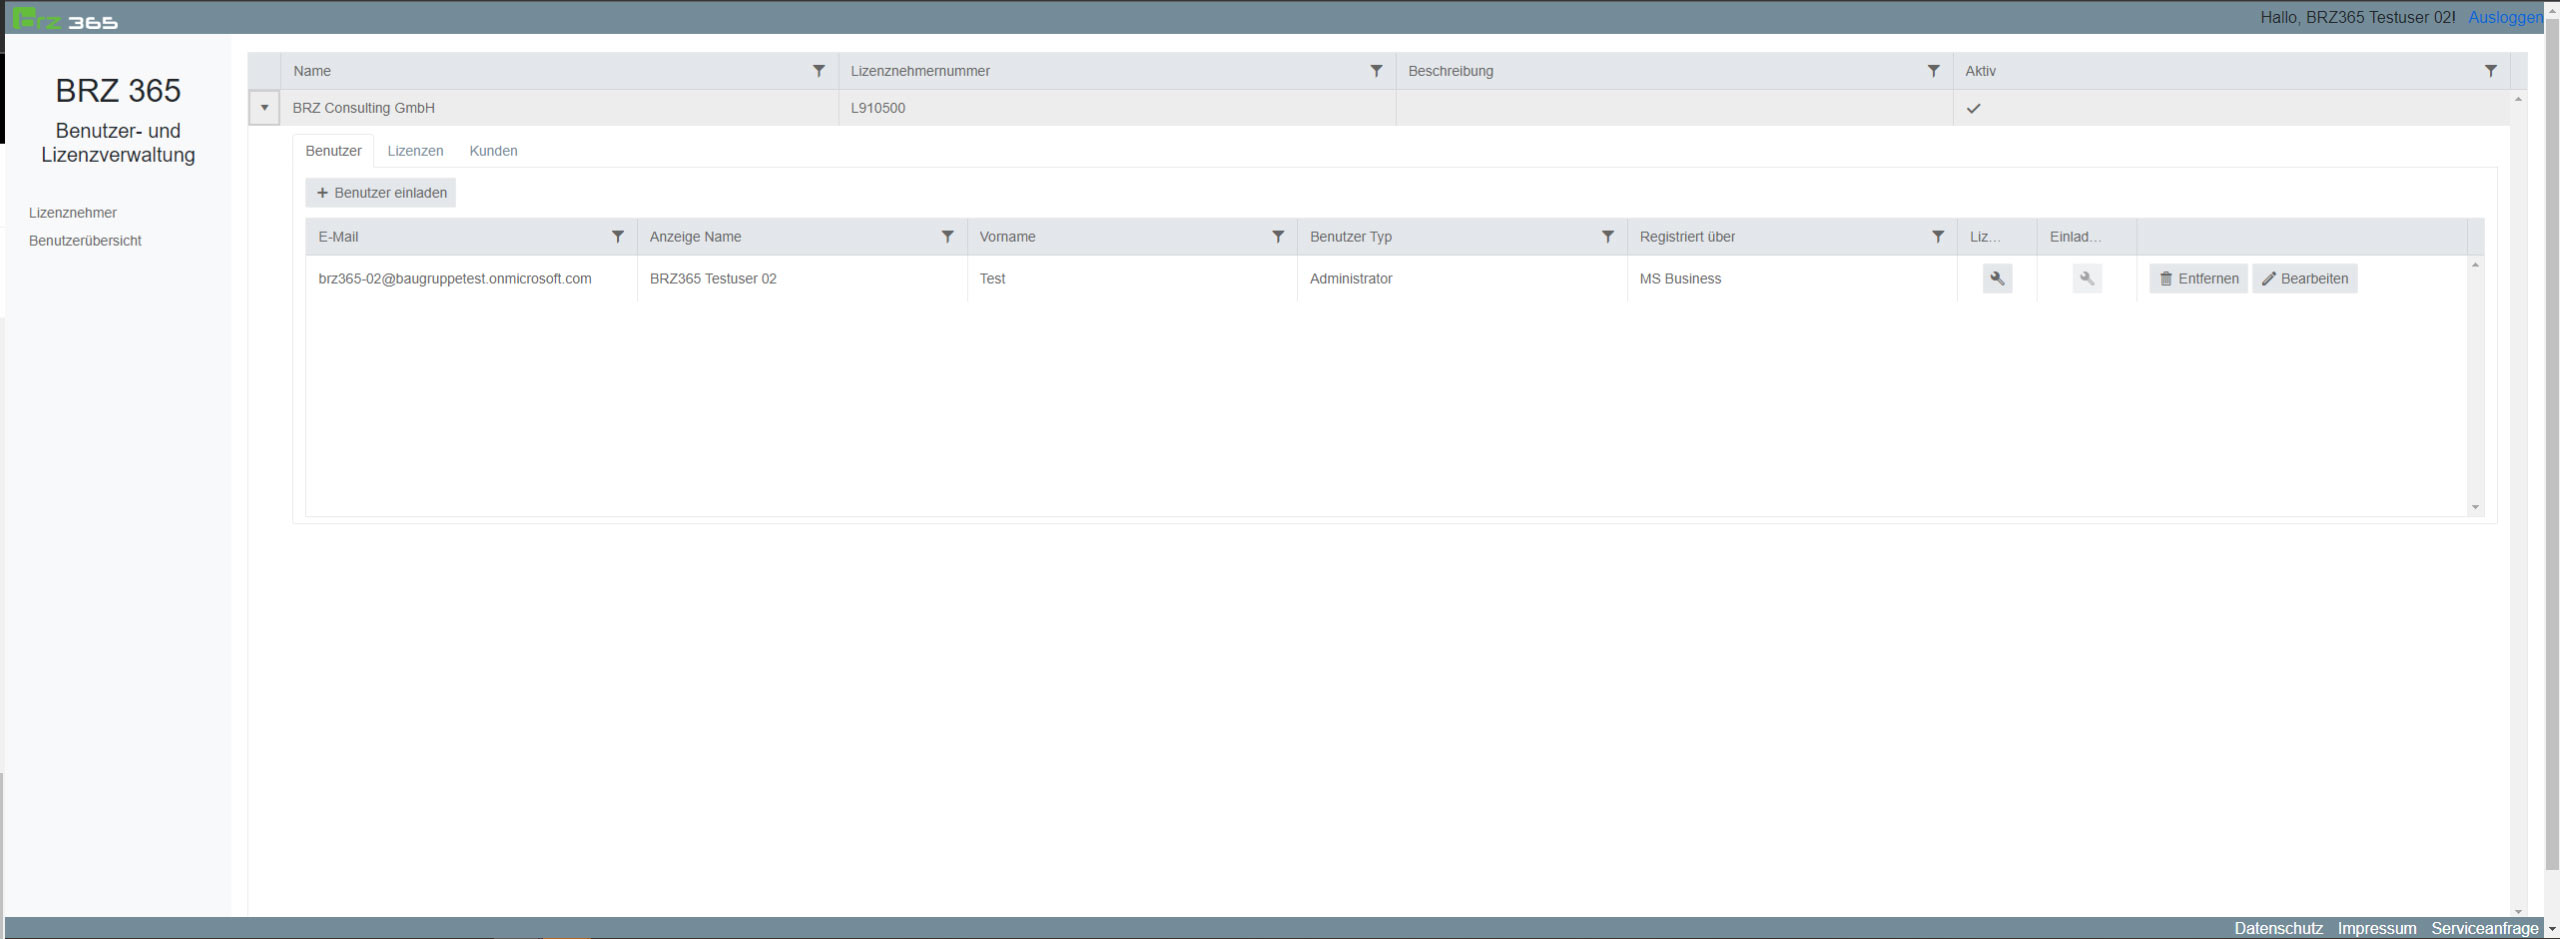
Task: Open the Aktiv column filter
Action: pyautogui.click(x=2489, y=71)
